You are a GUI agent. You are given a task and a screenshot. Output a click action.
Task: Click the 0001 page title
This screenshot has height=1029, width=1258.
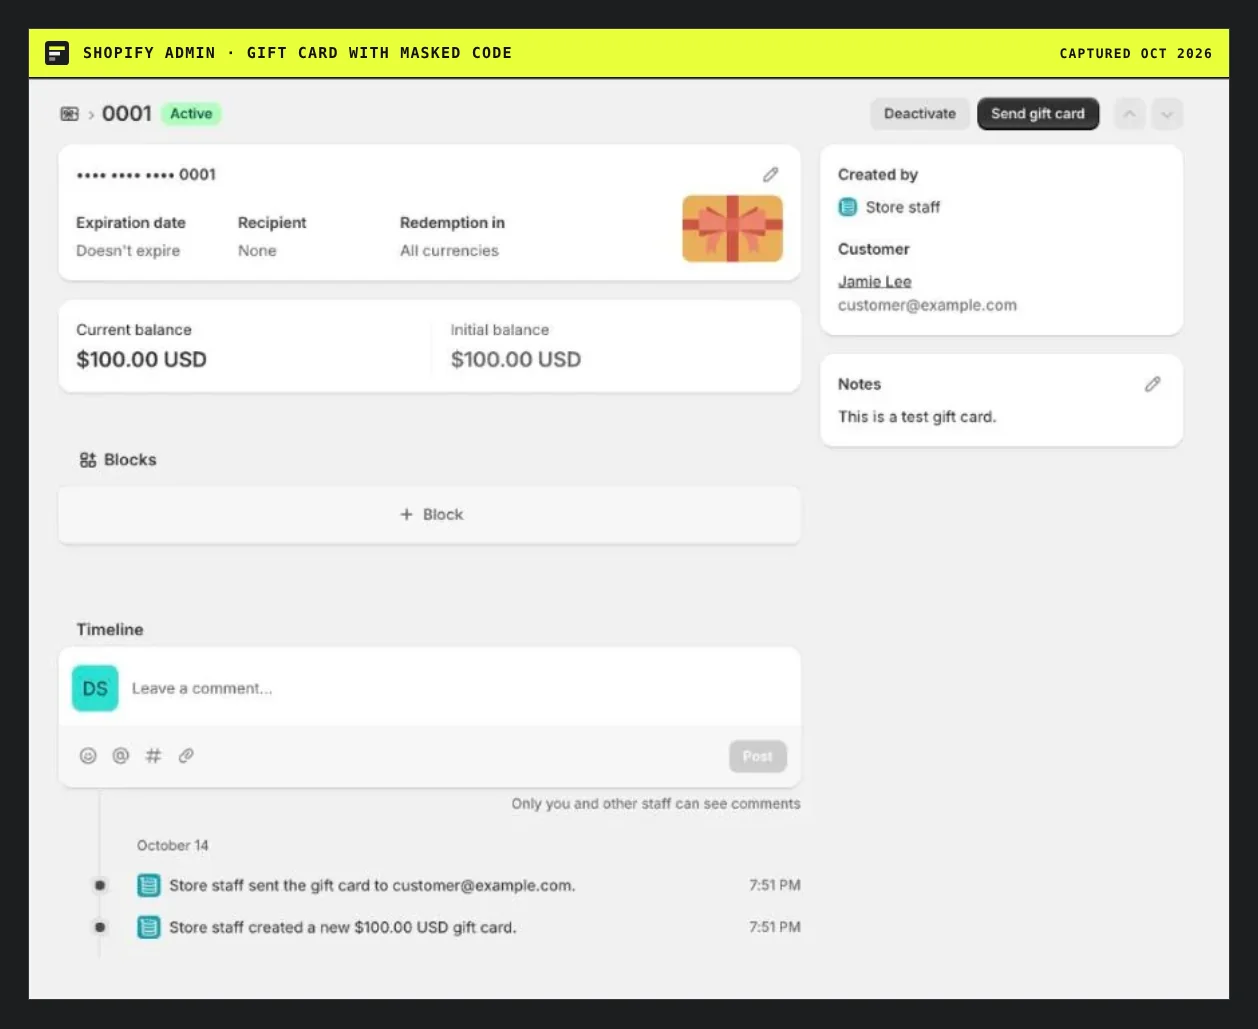(x=127, y=114)
